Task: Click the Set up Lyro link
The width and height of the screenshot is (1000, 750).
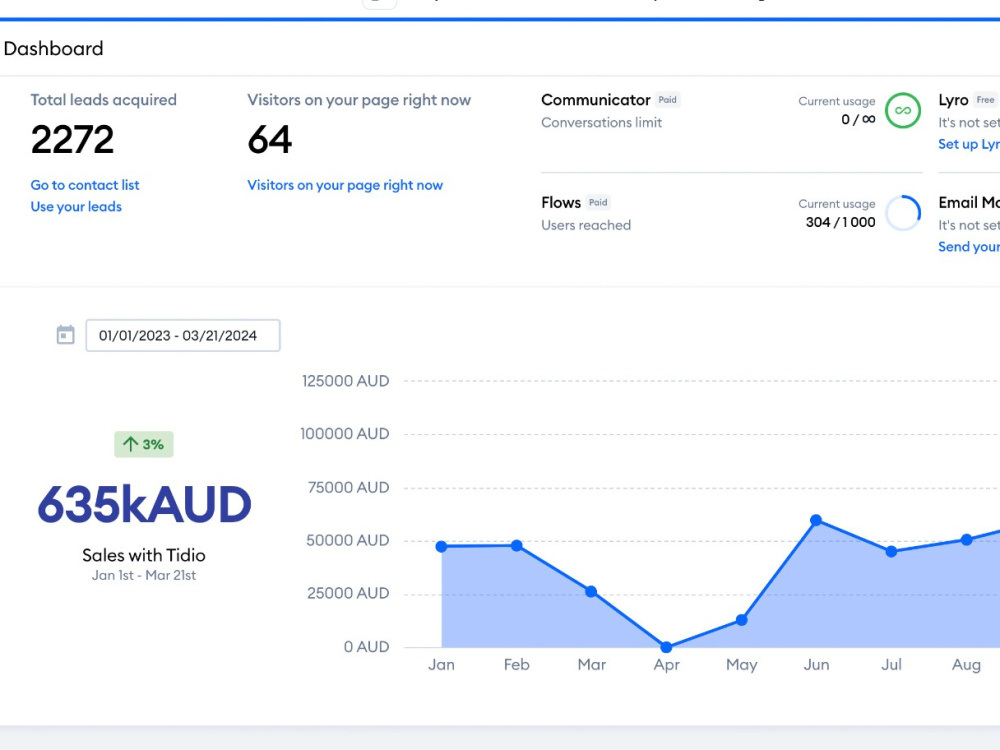Action: pos(969,144)
